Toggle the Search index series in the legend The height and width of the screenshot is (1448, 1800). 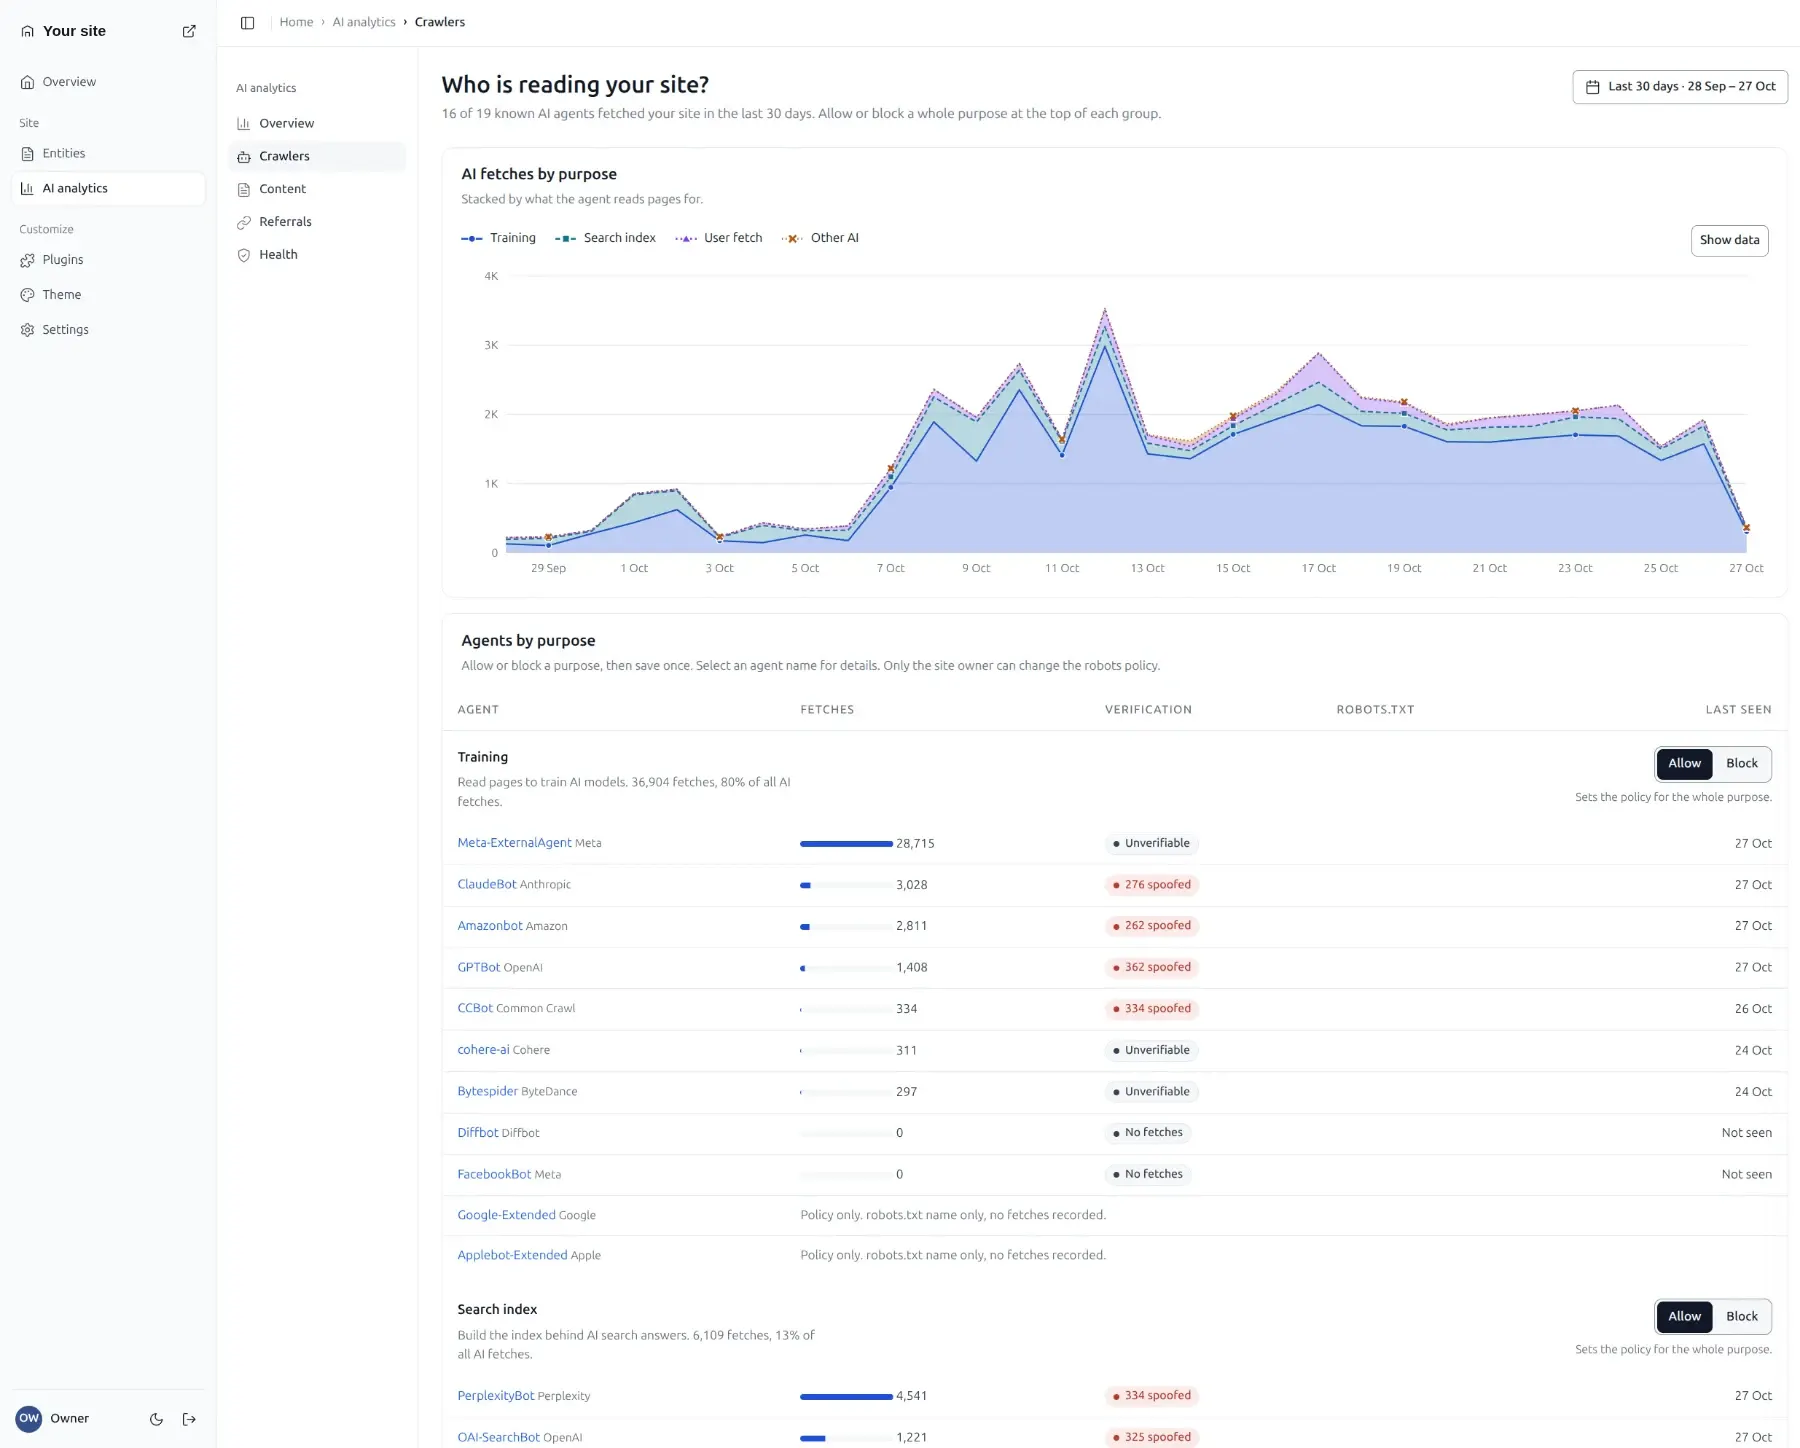pos(606,238)
